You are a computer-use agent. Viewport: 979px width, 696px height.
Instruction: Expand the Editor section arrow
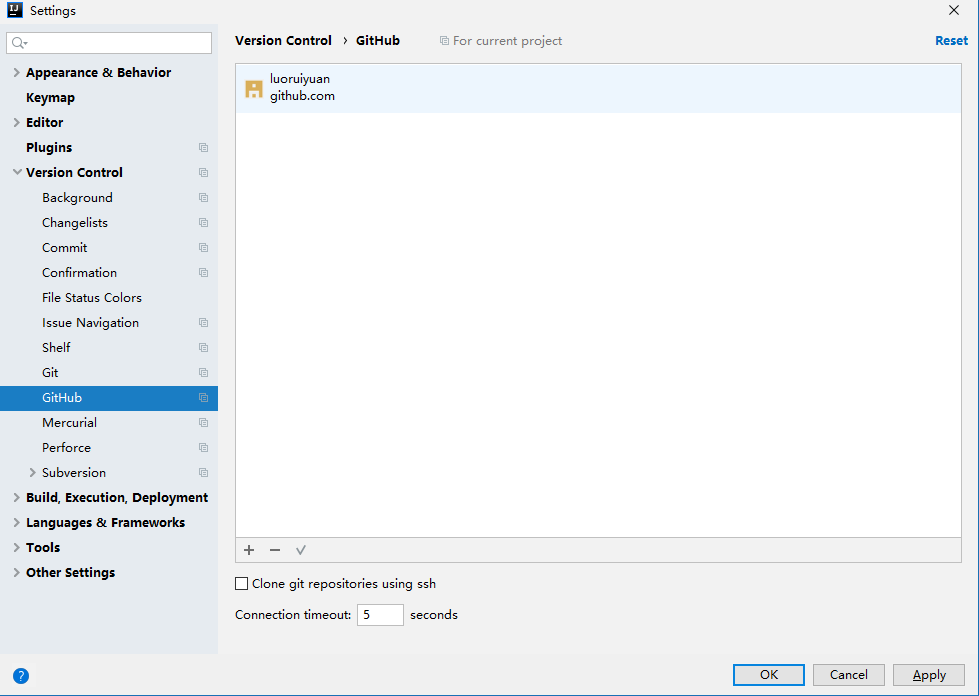(17, 122)
